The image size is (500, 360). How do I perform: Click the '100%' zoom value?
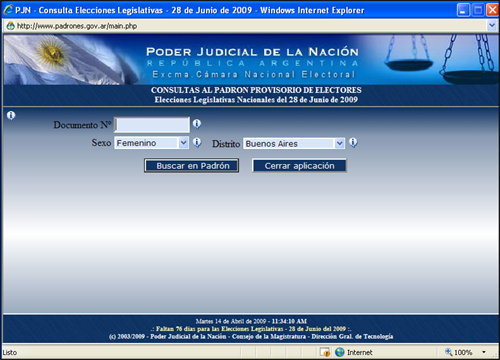(463, 352)
